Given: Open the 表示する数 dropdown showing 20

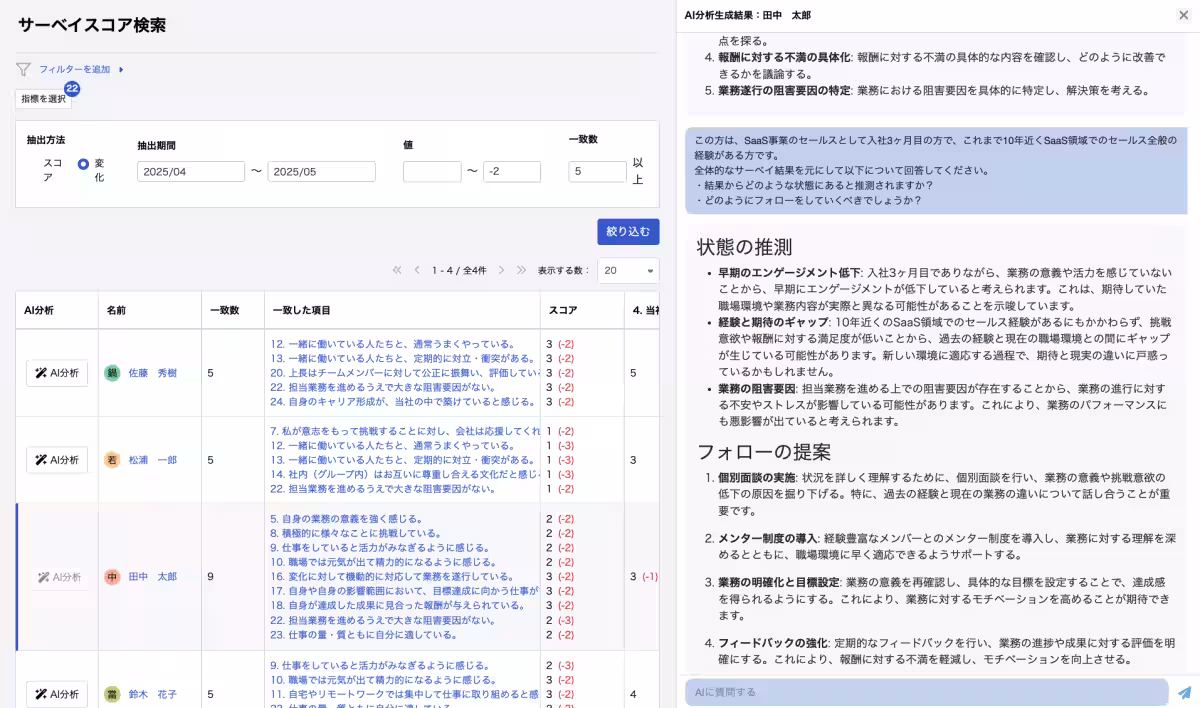Looking at the screenshot, I should 627,271.
